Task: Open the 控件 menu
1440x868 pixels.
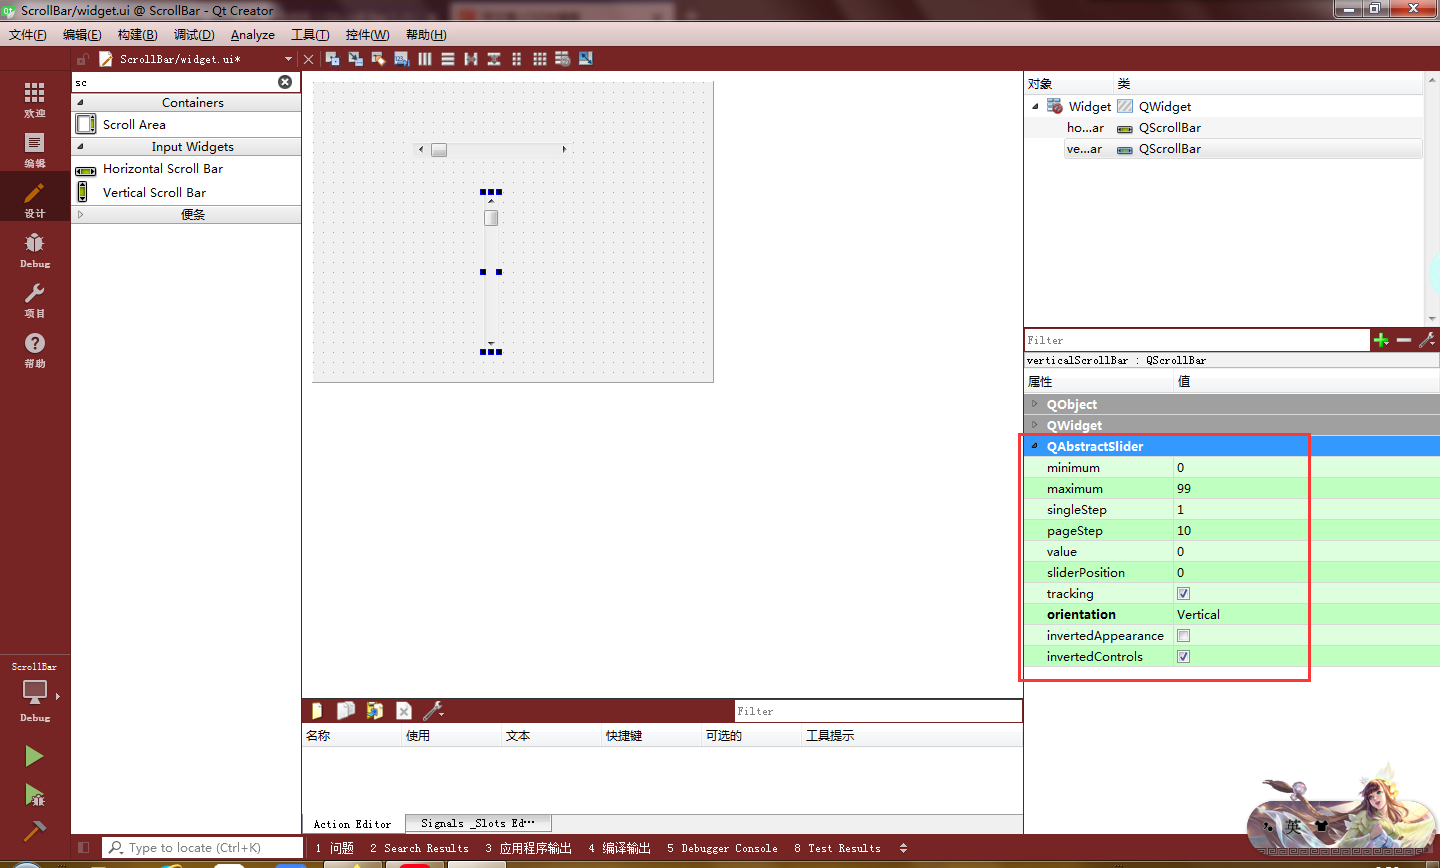Action: point(367,34)
